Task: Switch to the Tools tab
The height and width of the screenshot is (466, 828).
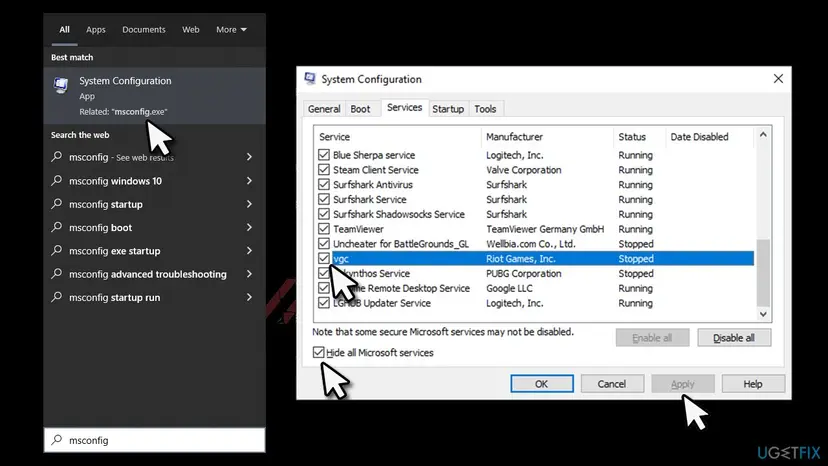Action: point(485,109)
